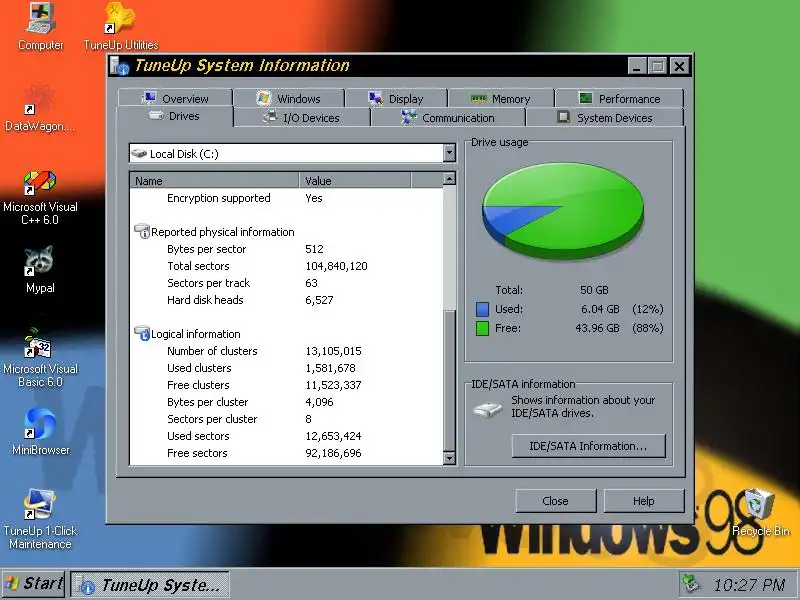Click the list scrollbar down arrow
The height and width of the screenshot is (600, 800).
pos(449,458)
